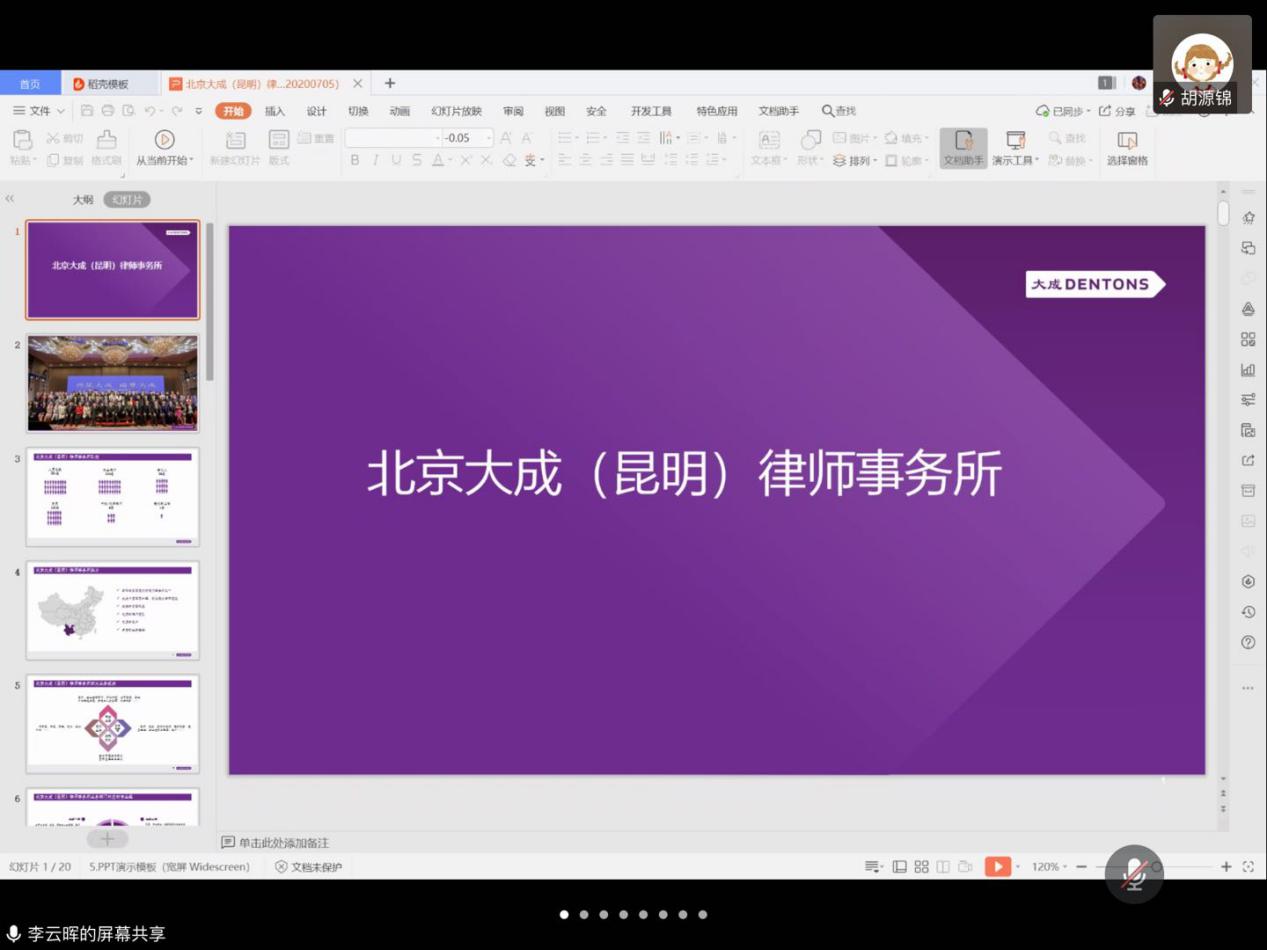Click the fit-to-window icon in status bar

[1248, 867]
